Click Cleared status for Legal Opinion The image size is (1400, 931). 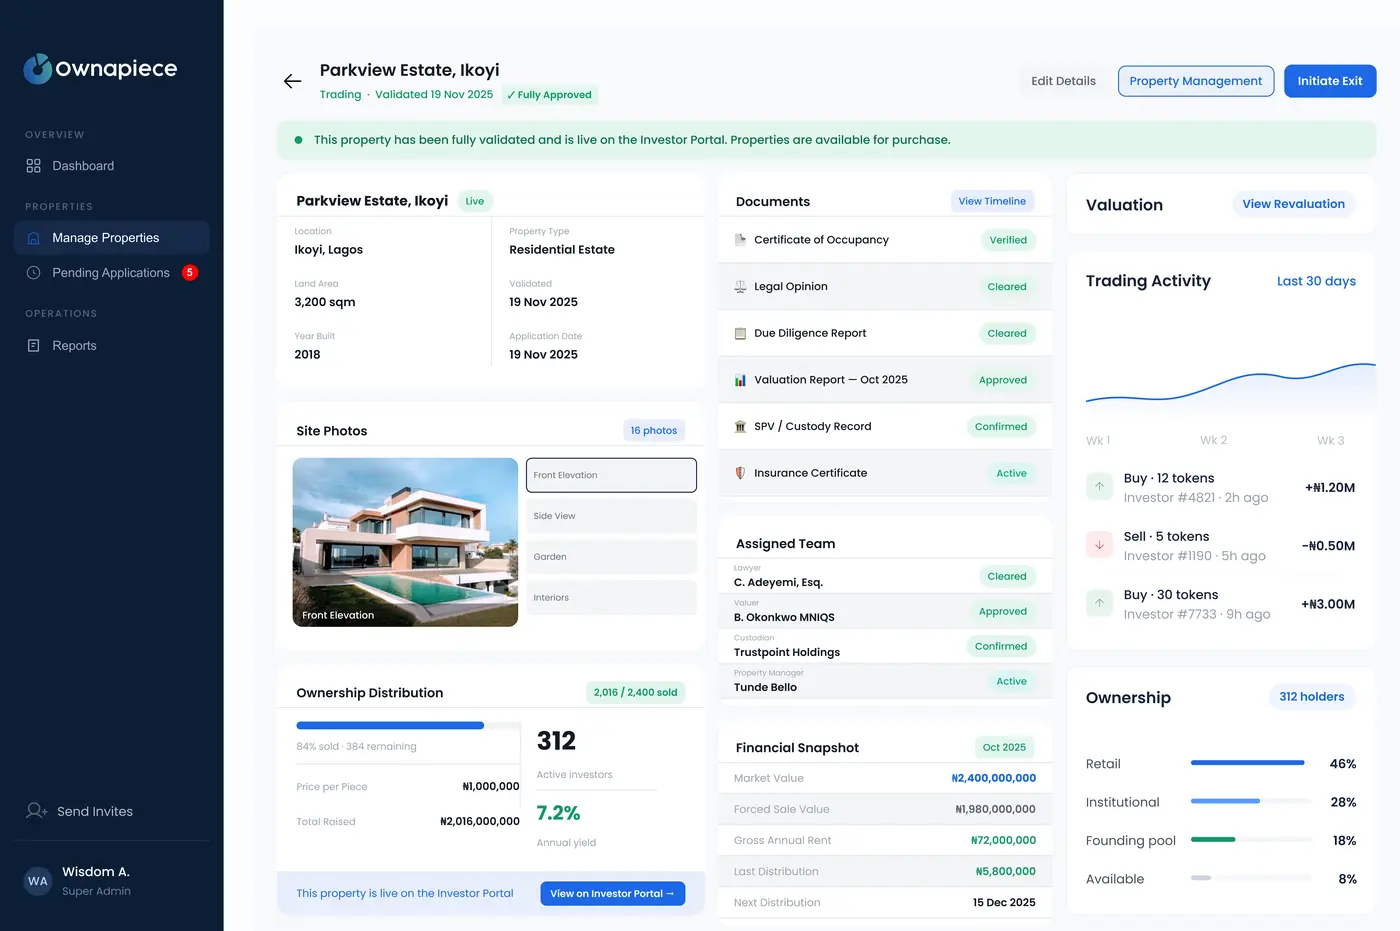tap(1007, 287)
